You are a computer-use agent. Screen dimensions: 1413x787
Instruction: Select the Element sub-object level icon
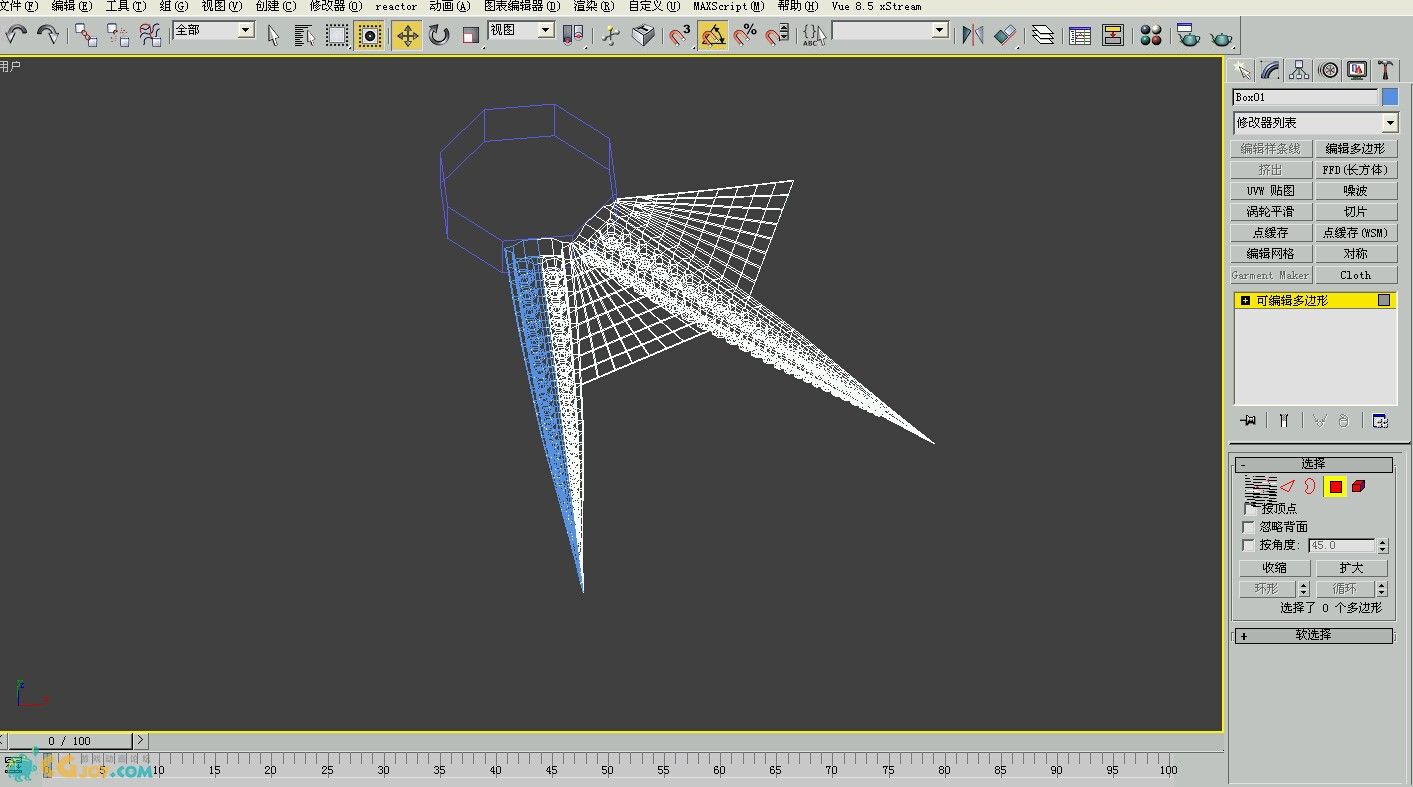click(x=1358, y=486)
